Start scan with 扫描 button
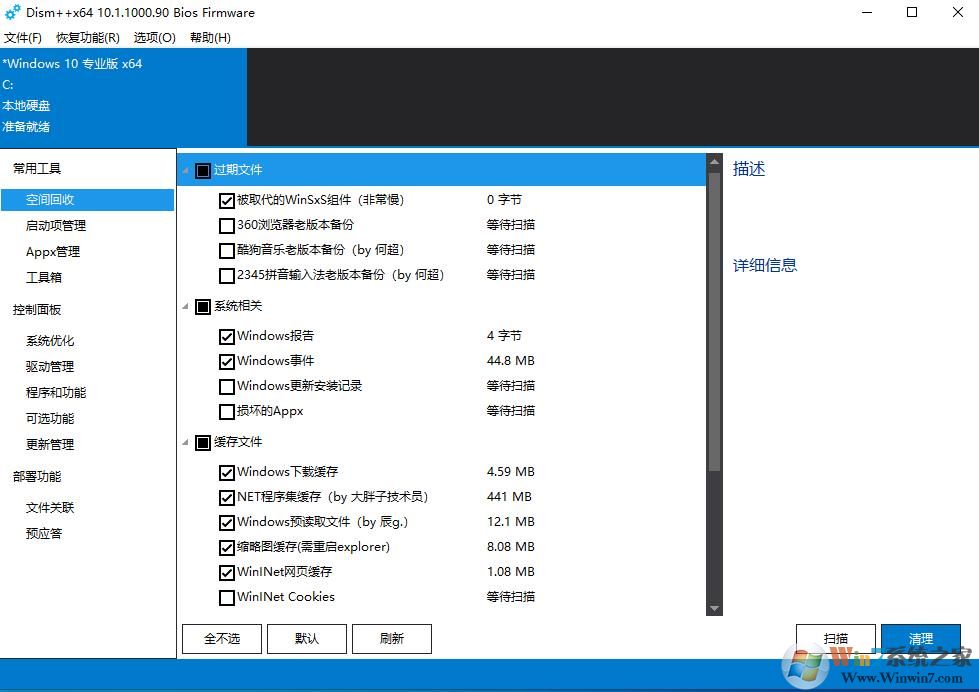 835,638
